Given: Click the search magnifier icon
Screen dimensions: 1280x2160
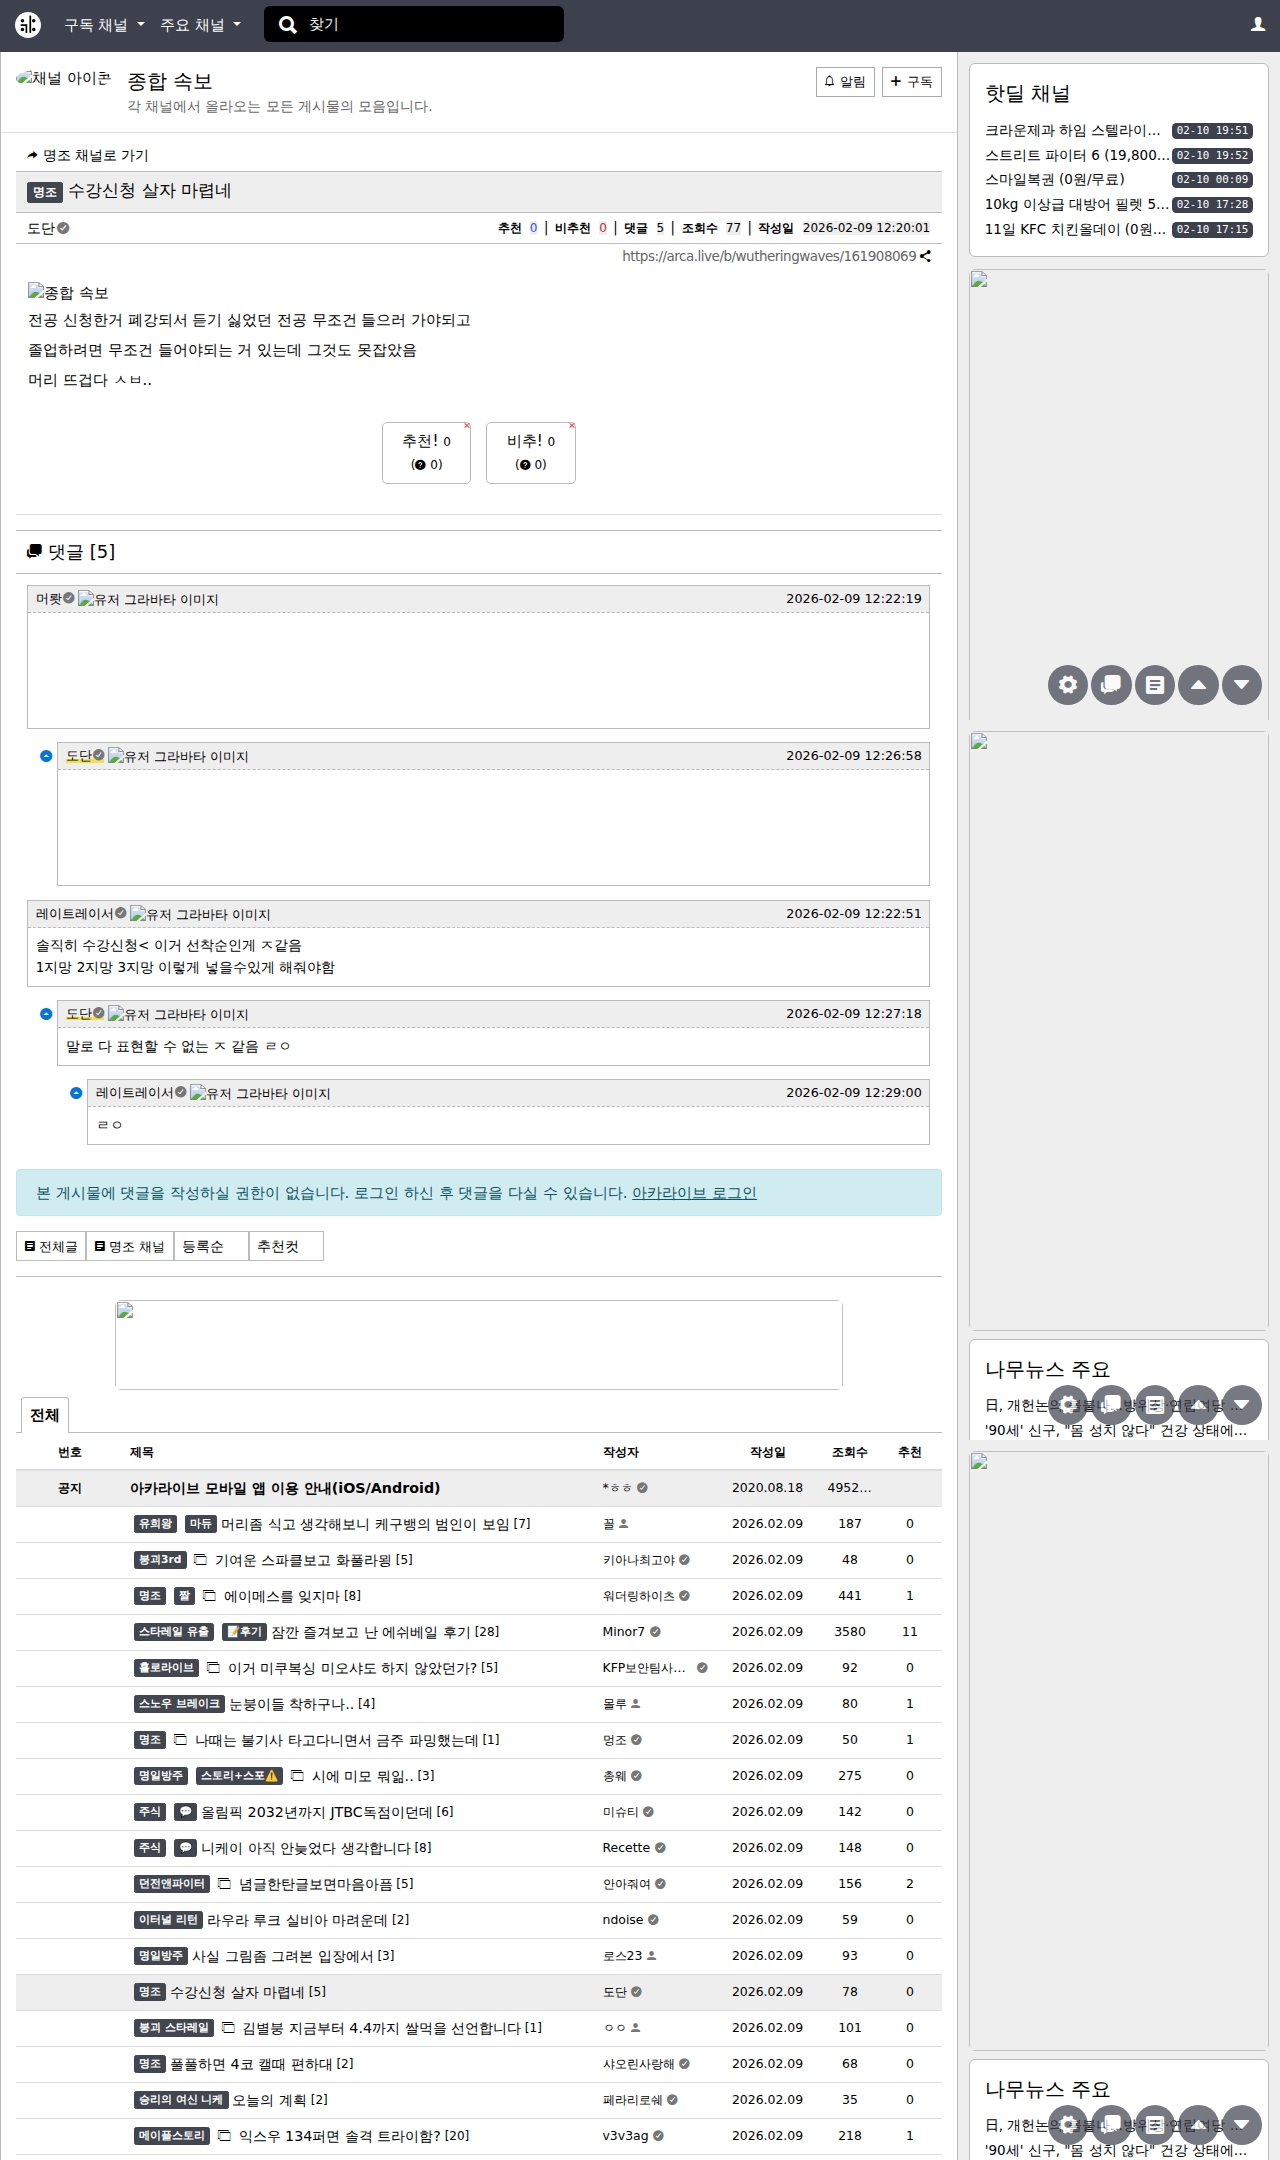Looking at the screenshot, I should click(288, 25).
